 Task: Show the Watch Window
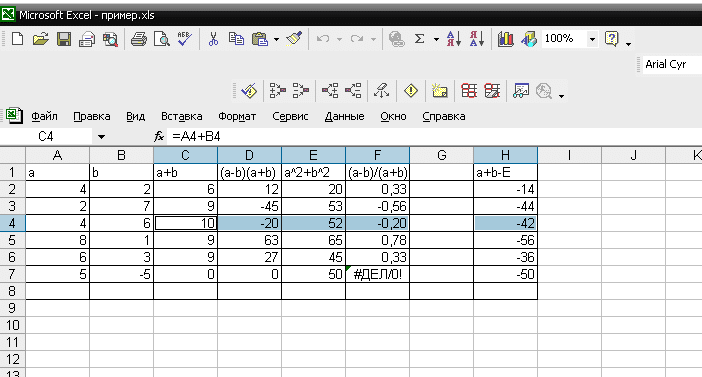point(521,91)
